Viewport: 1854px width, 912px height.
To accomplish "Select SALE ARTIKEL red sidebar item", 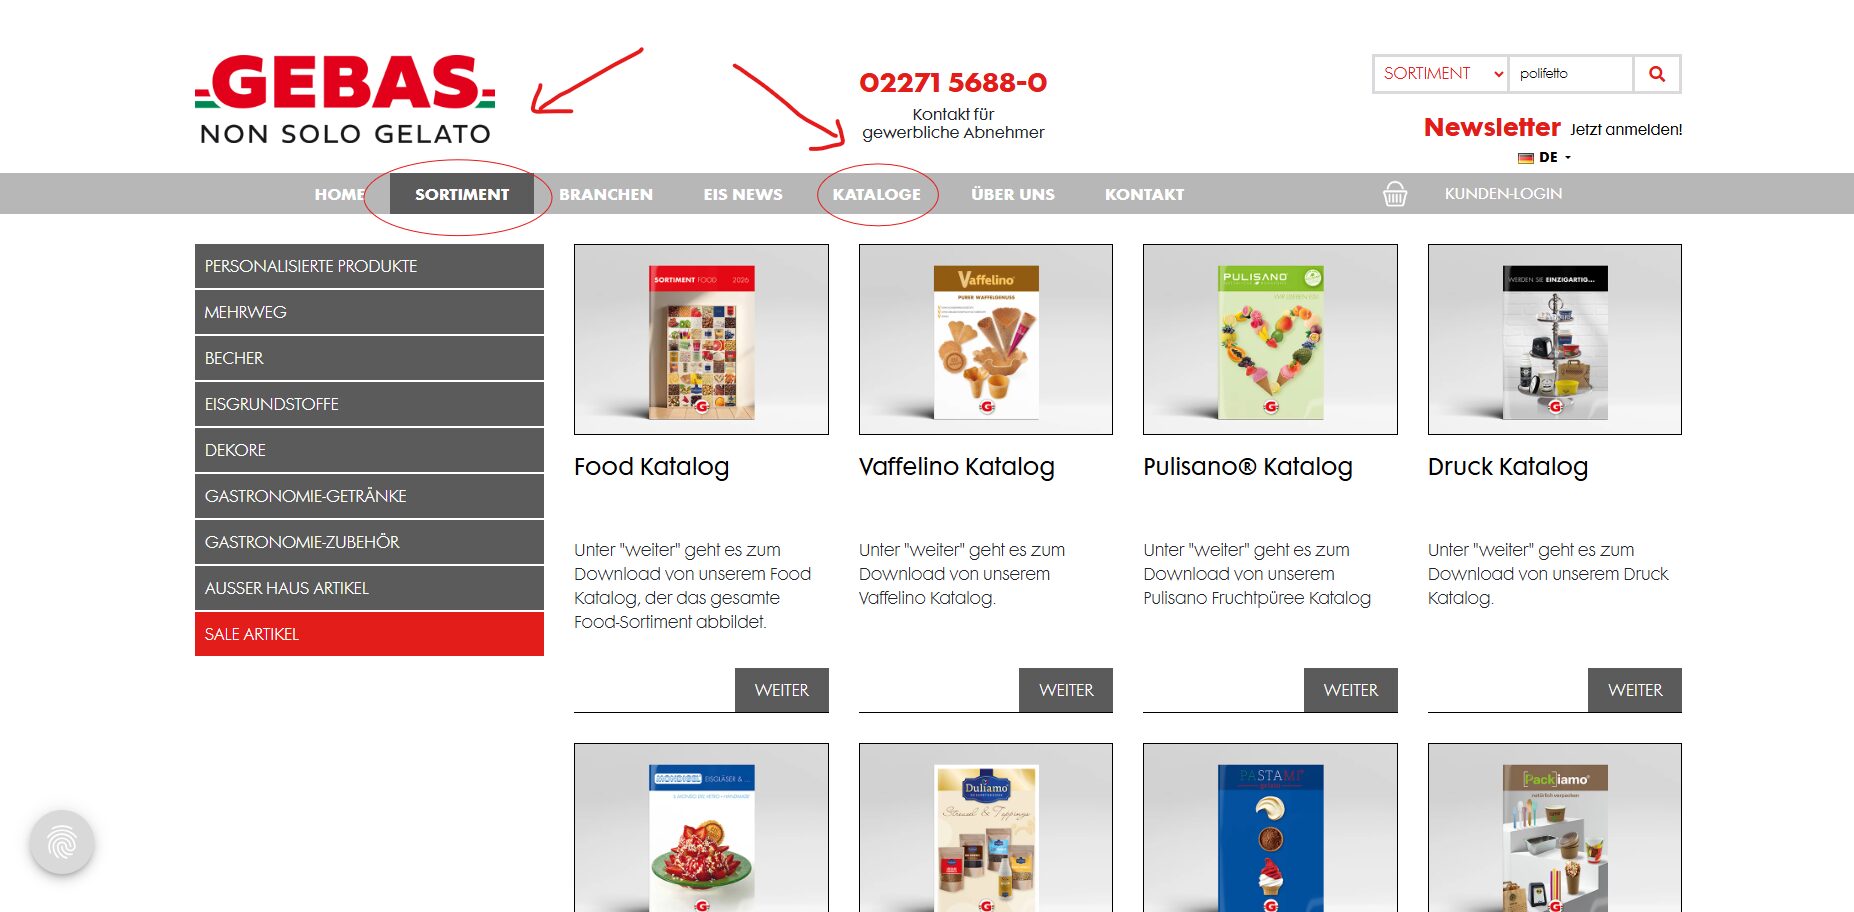I will (x=369, y=634).
